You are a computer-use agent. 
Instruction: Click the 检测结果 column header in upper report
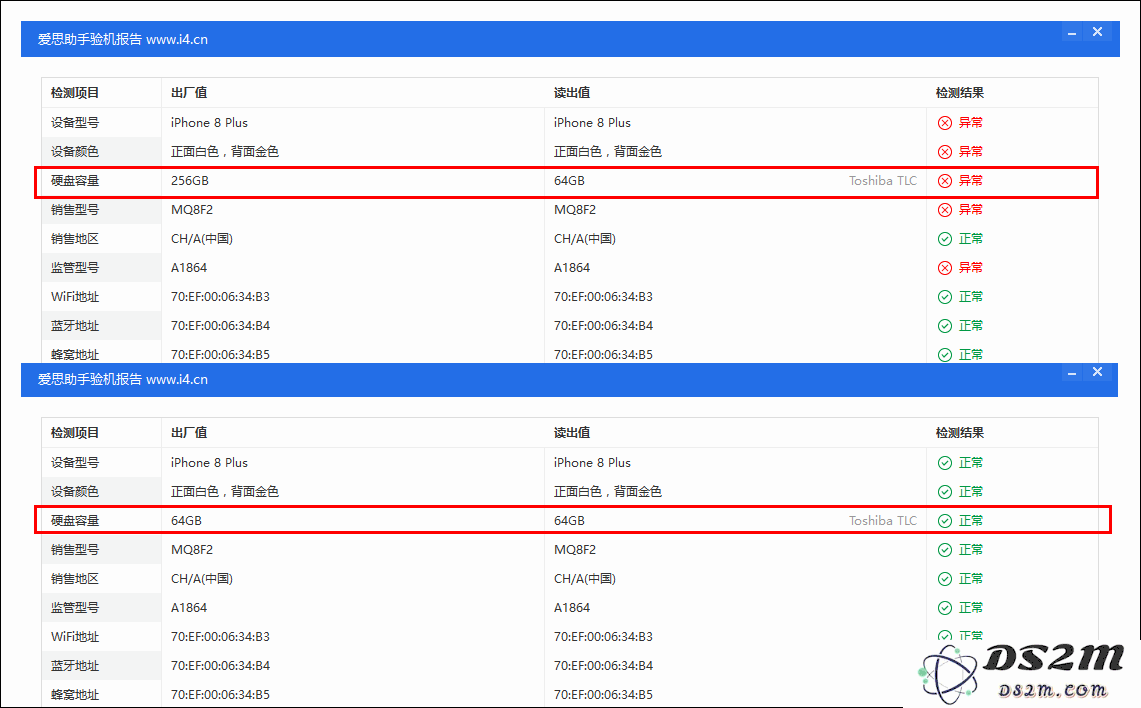coord(960,93)
